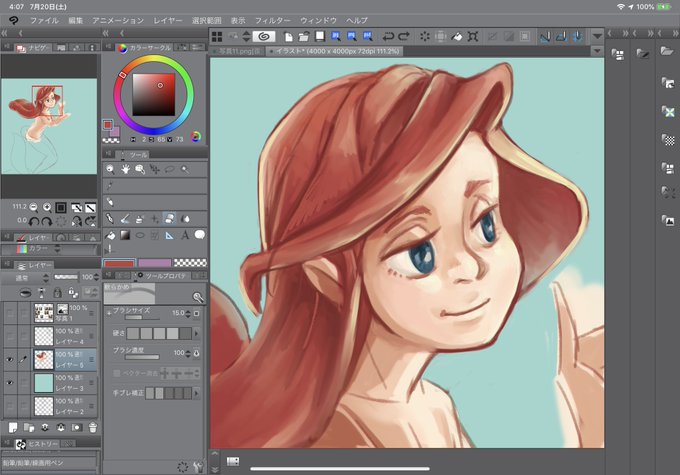The image size is (680, 475).
Task: Toggle the ベクター消去 checkbox
Action: (117, 373)
